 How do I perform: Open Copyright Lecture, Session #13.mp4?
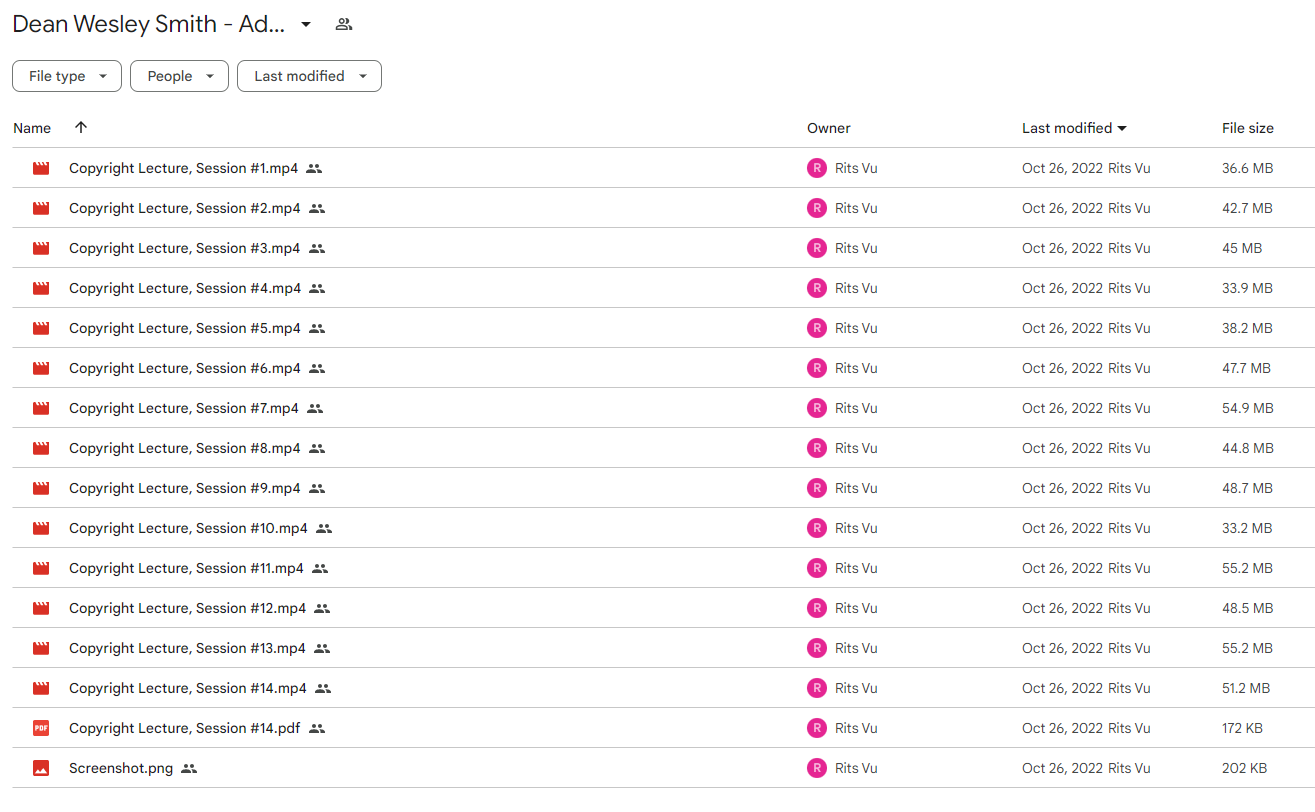coord(188,648)
